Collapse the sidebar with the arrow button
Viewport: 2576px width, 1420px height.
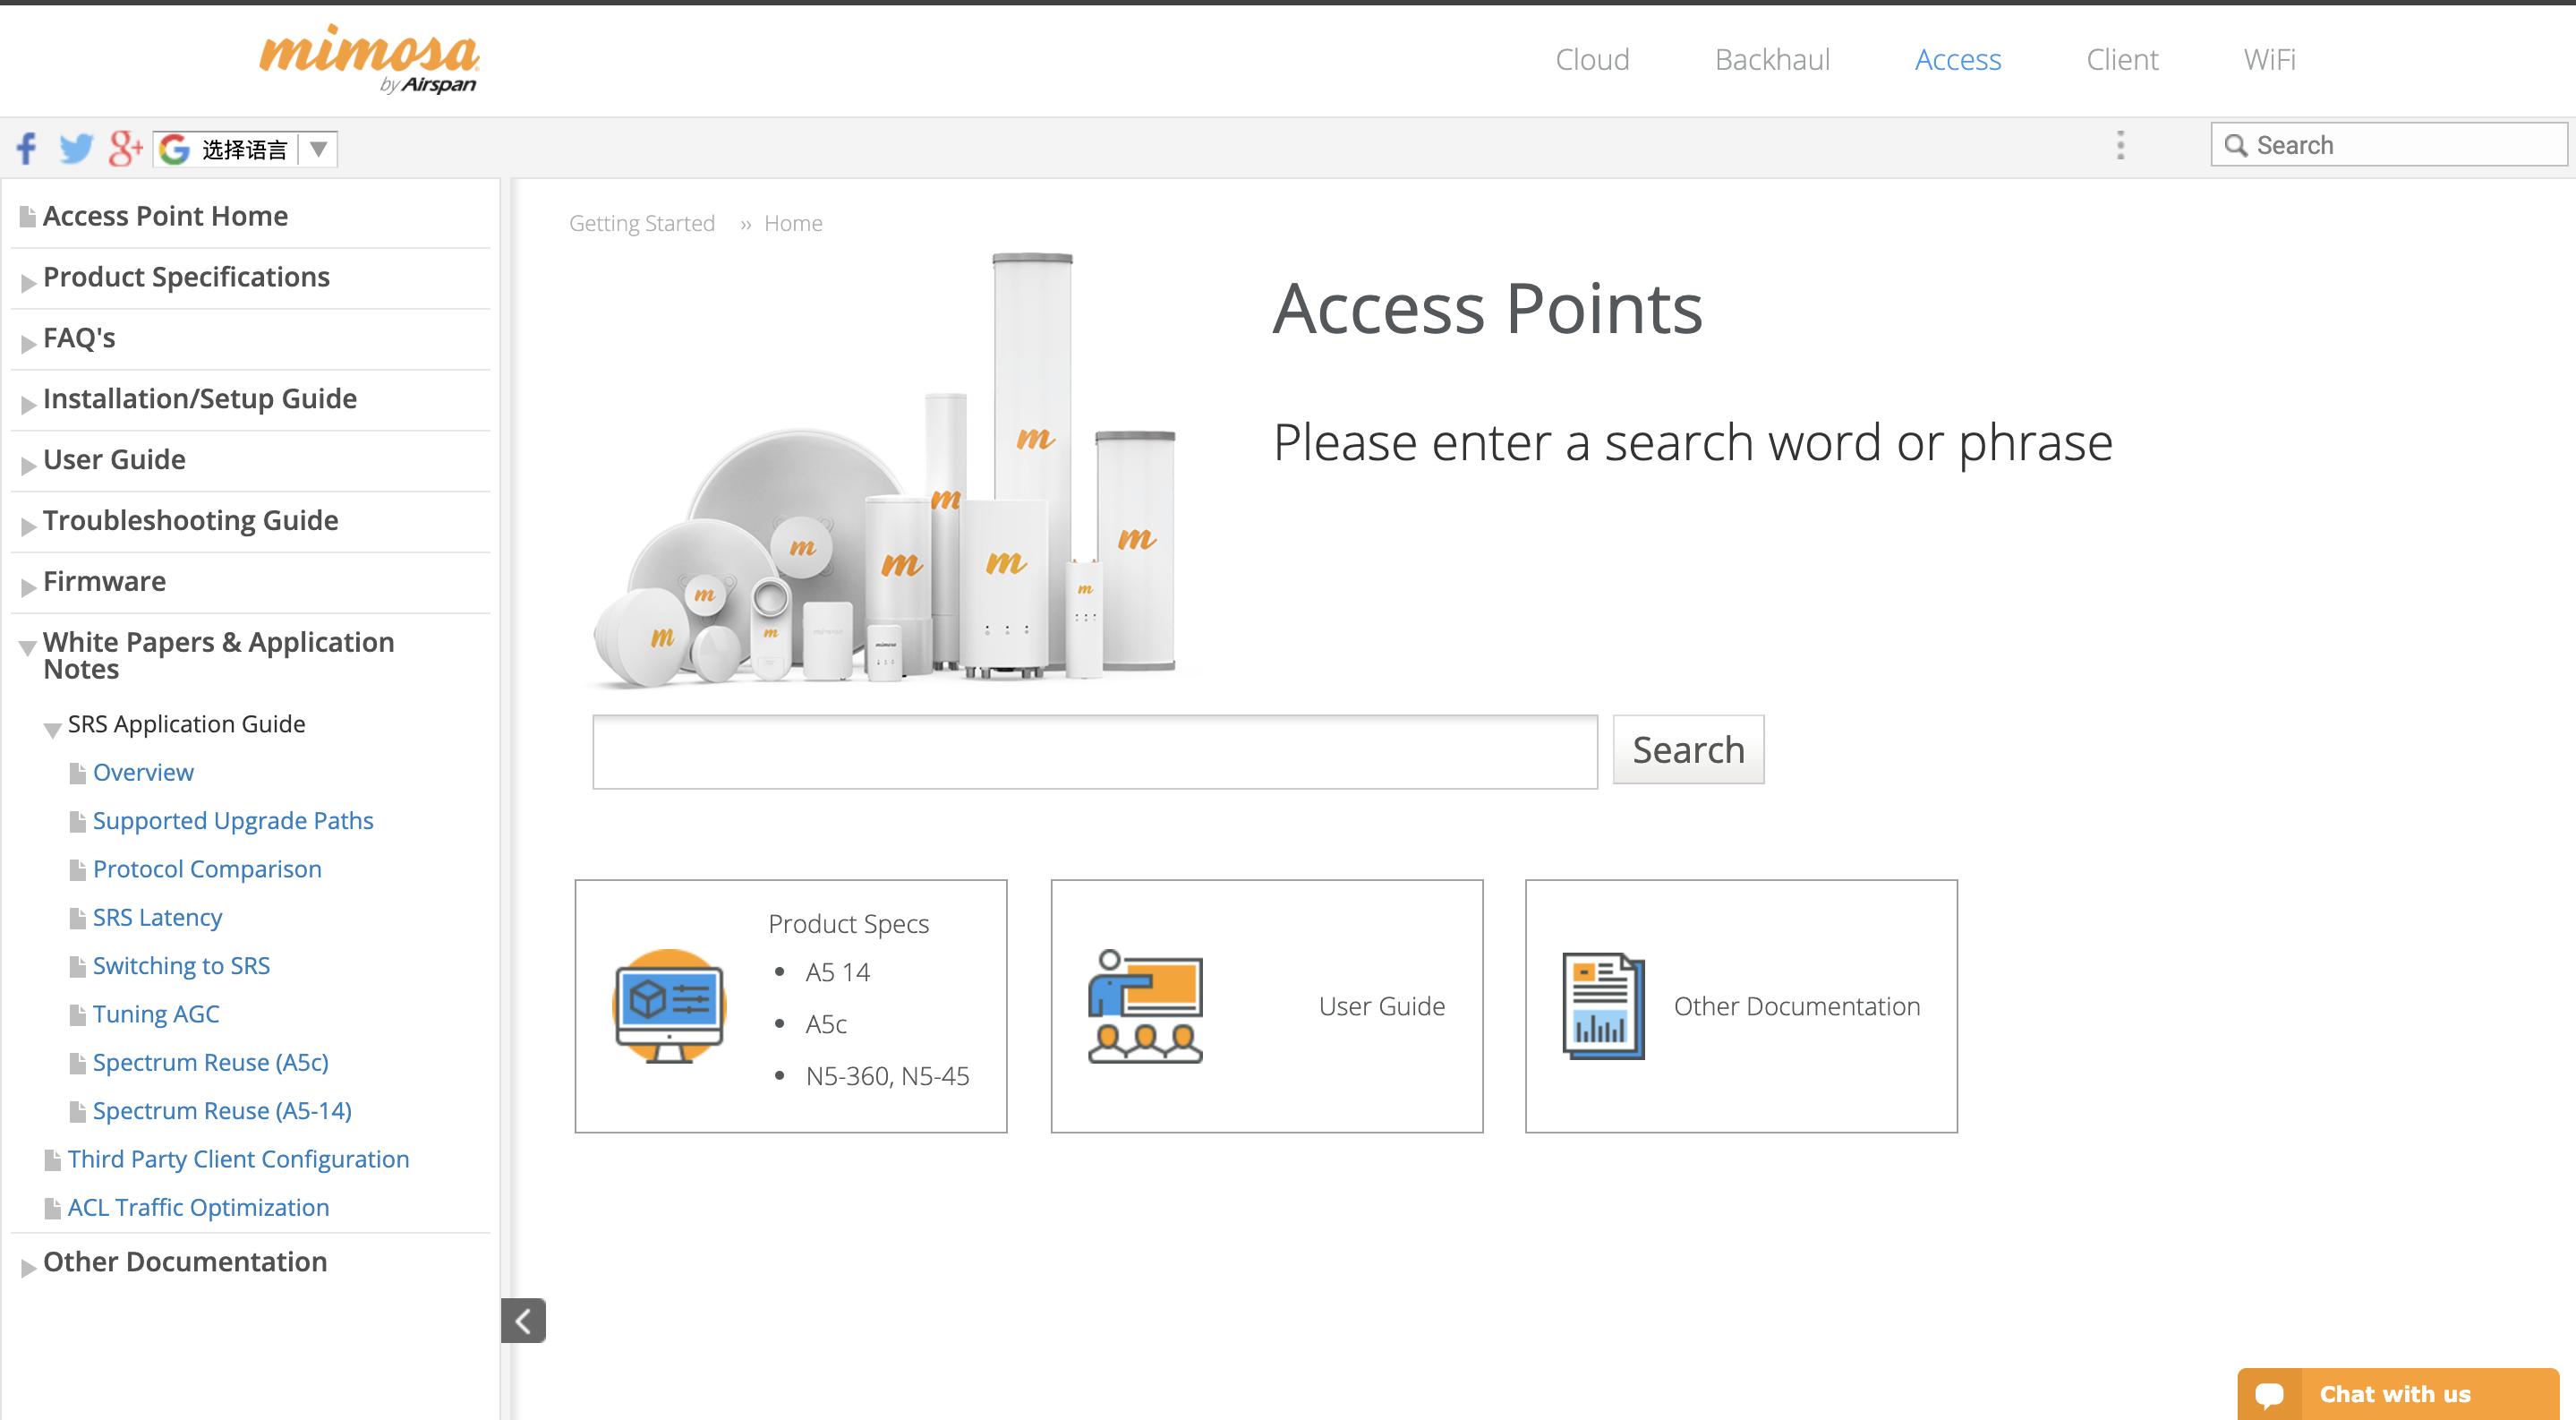pos(523,1320)
